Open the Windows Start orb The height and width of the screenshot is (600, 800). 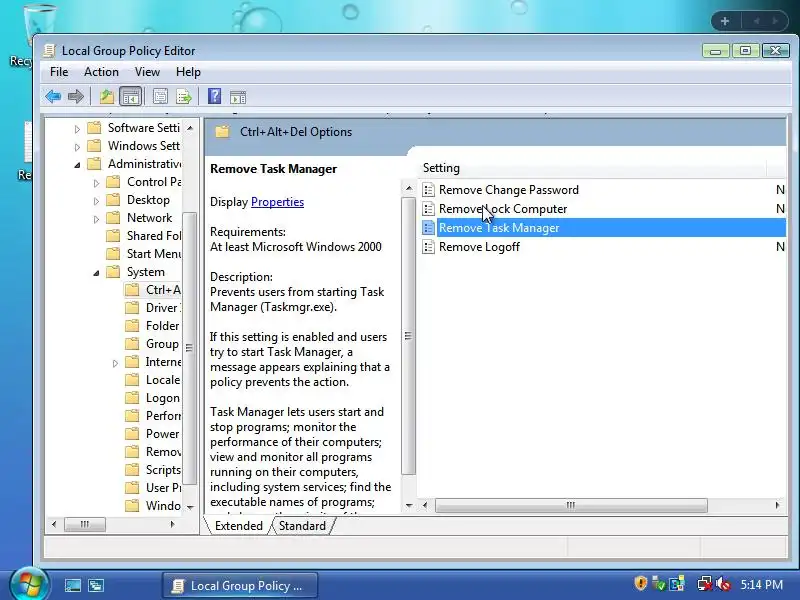coord(29,584)
